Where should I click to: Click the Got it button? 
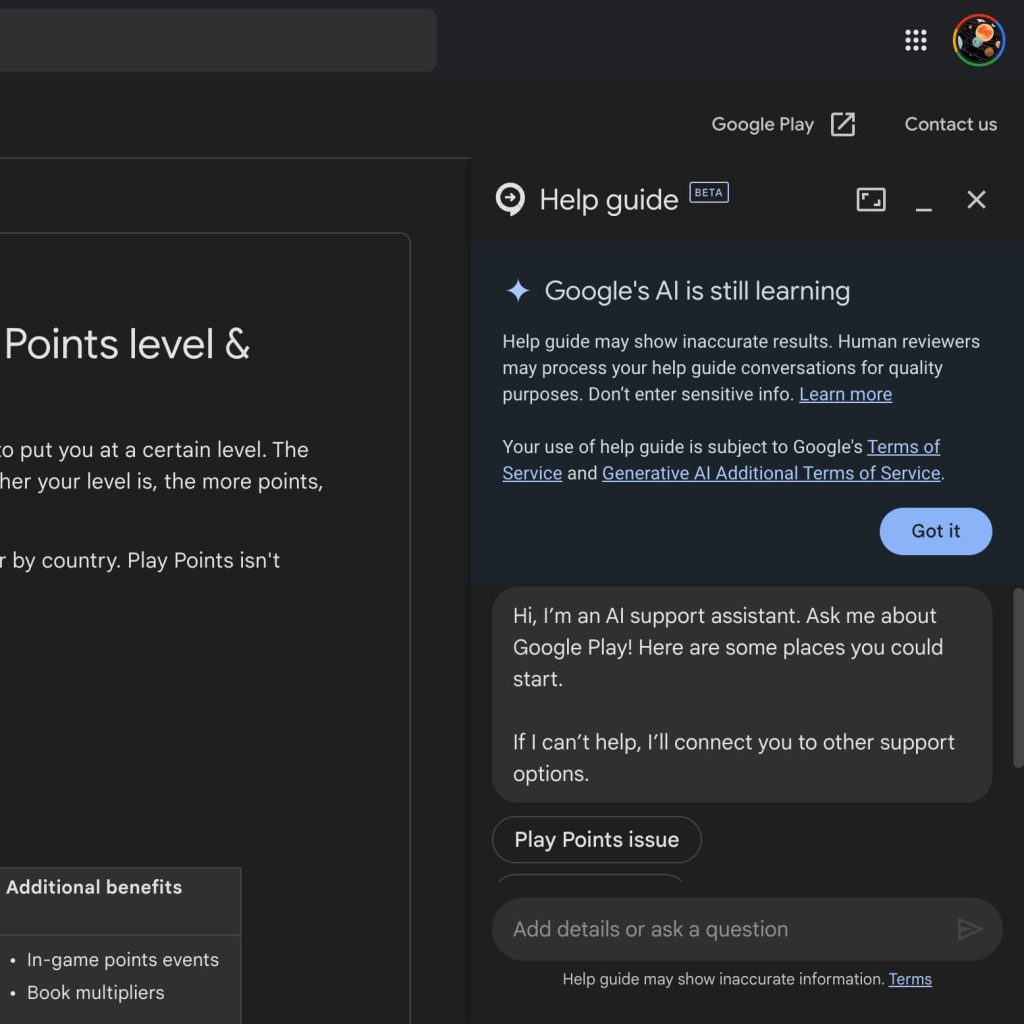point(935,531)
